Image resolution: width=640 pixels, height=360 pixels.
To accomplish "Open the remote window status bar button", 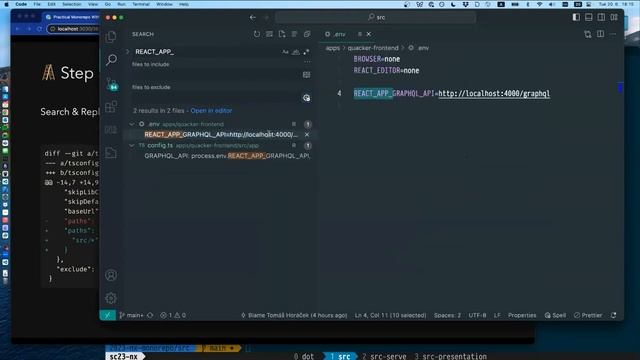I will click(108, 315).
